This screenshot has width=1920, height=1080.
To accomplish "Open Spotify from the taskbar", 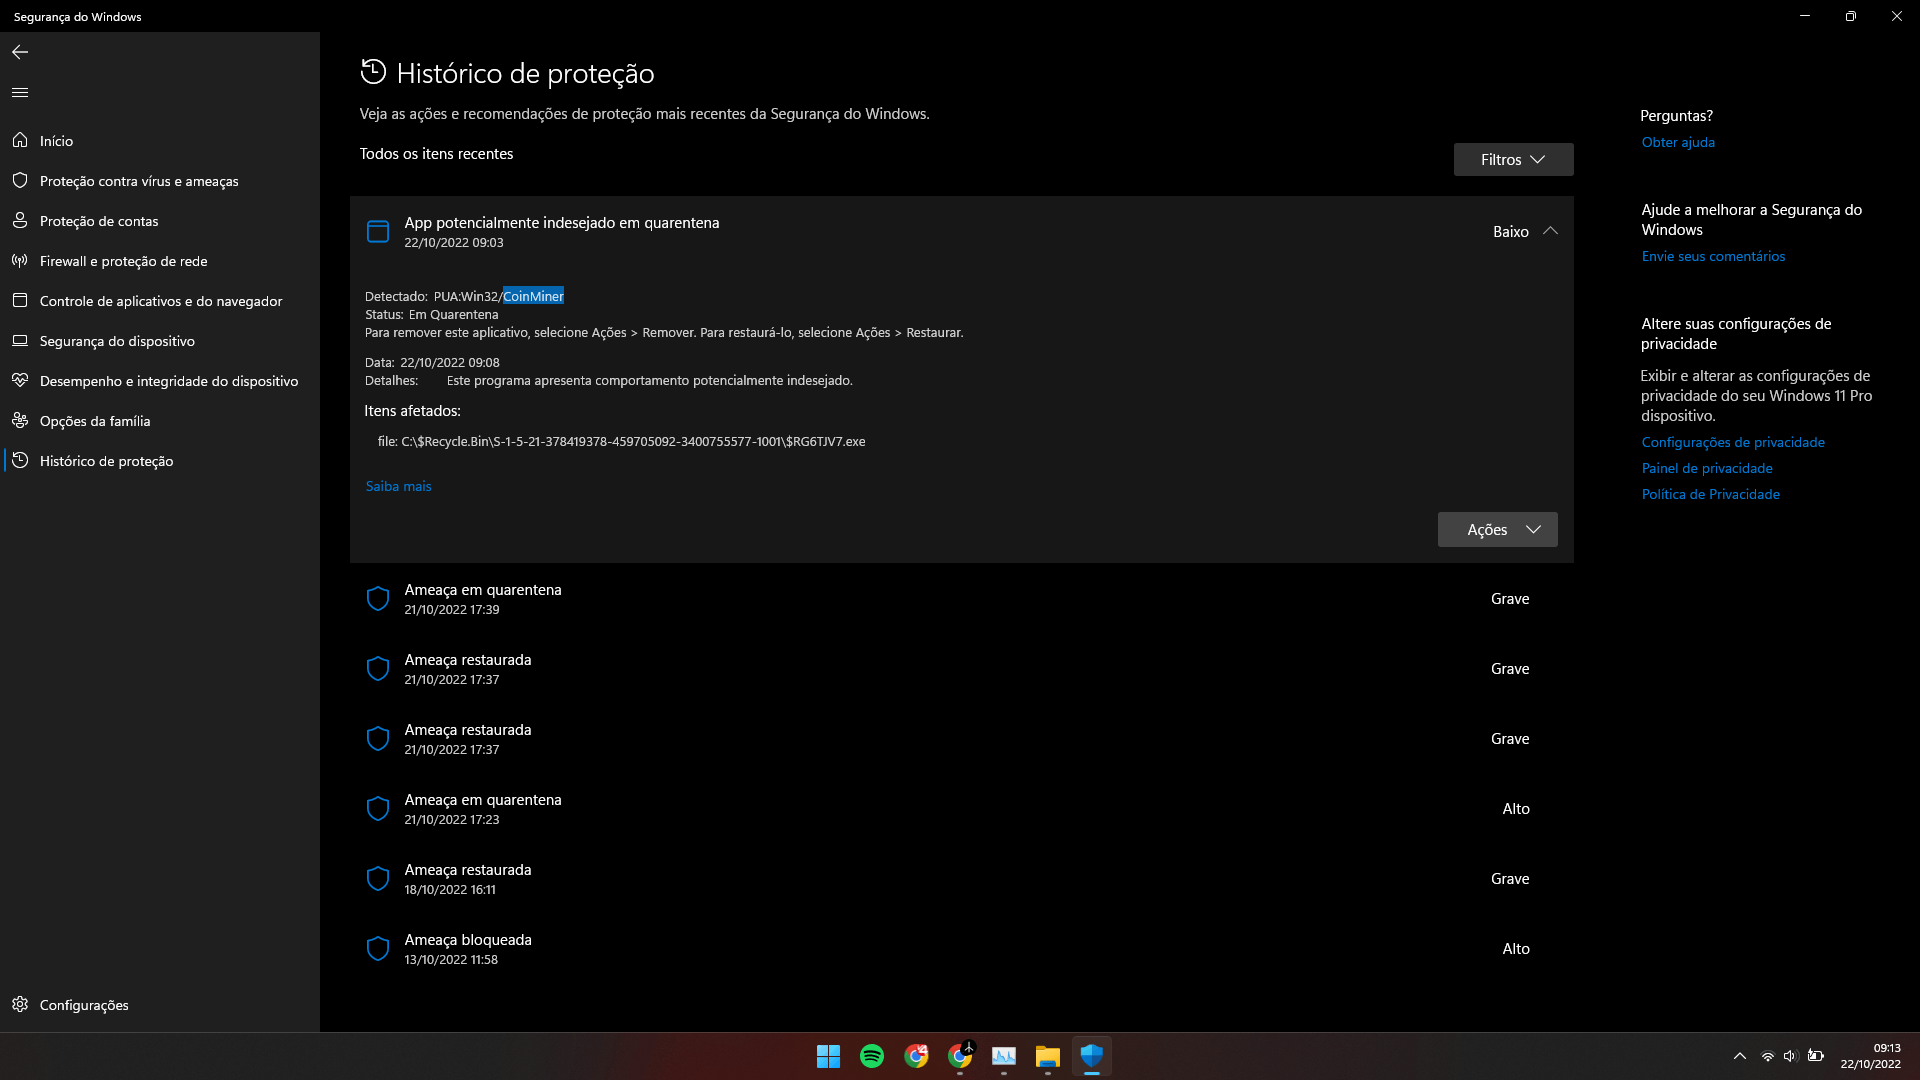I will coord(872,1056).
